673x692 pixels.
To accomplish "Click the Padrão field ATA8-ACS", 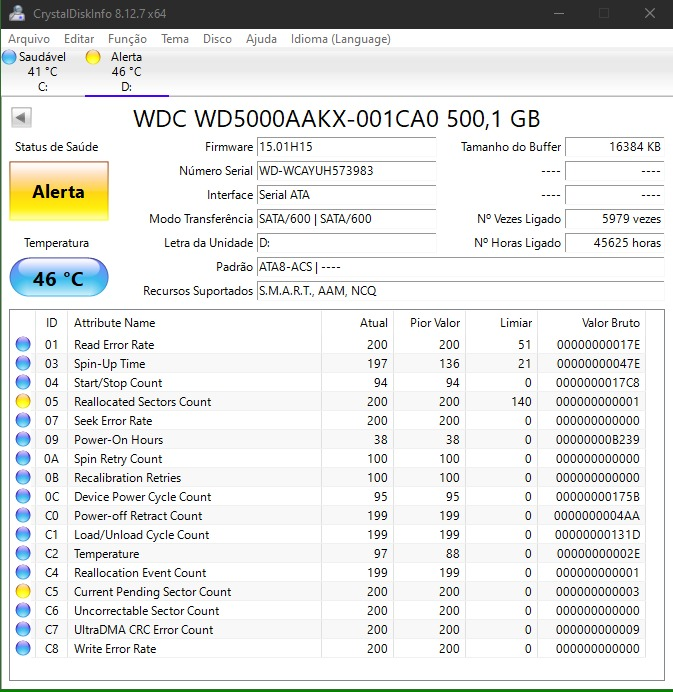I will coord(461,267).
